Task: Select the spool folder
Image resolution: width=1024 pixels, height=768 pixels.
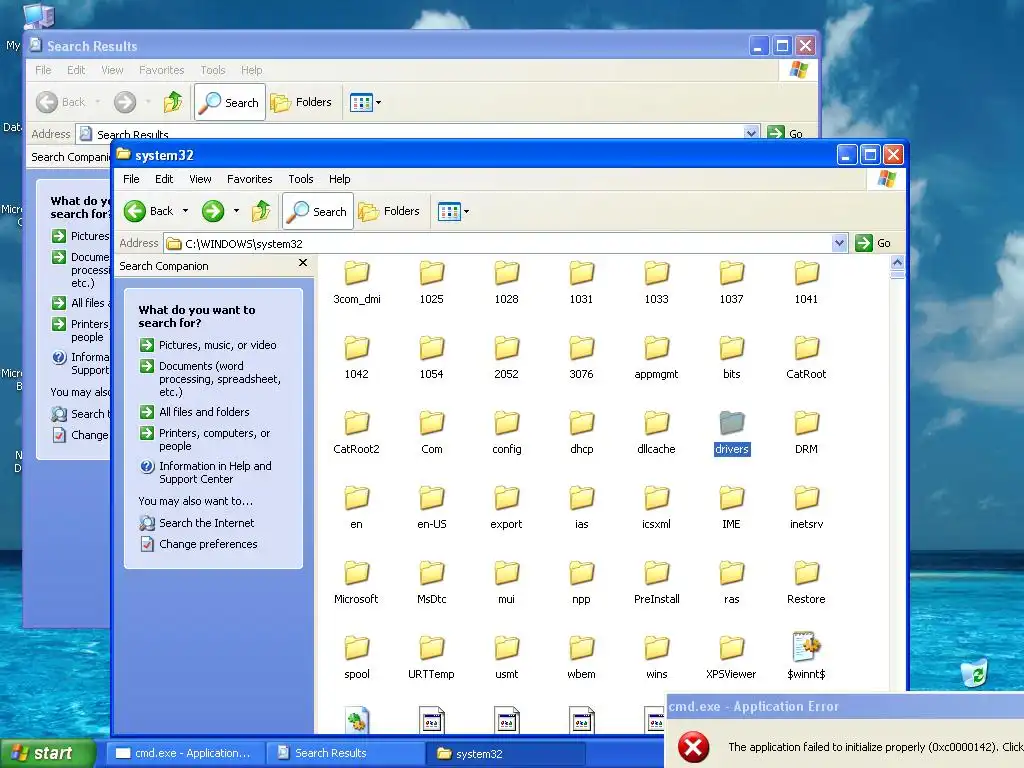Action: click(357, 658)
